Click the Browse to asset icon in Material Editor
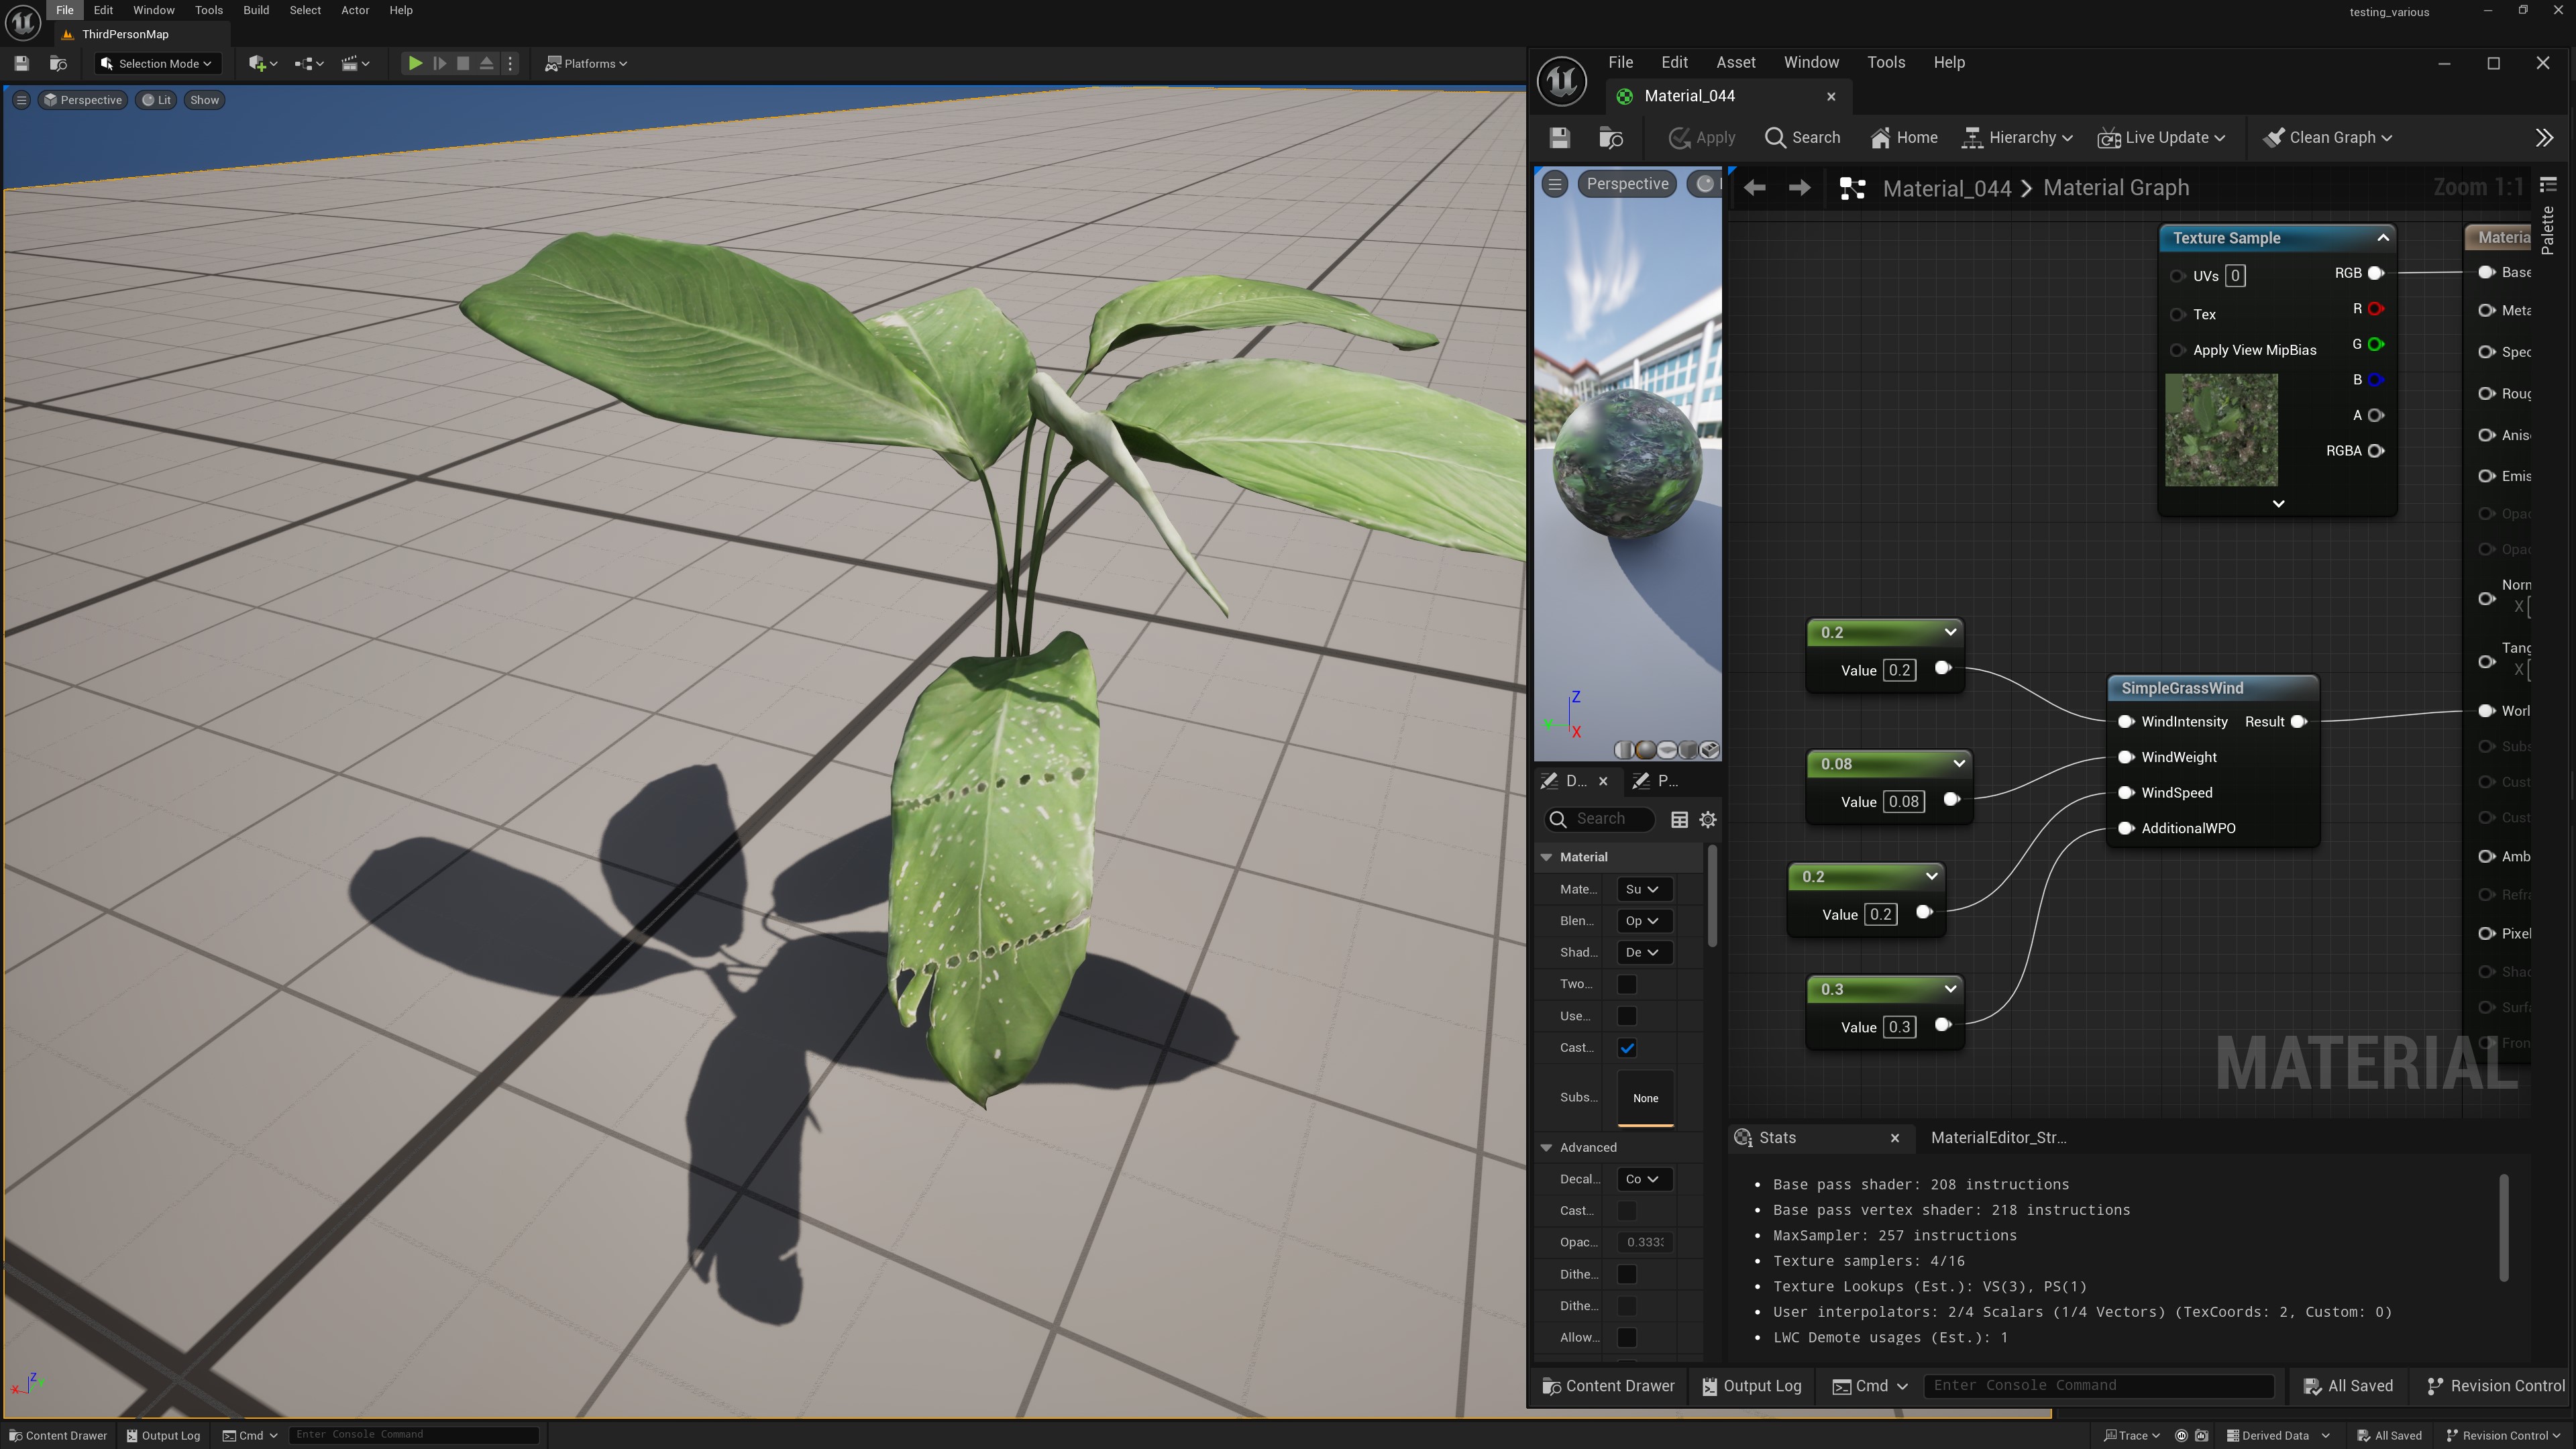2576x1449 pixels. click(1611, 138)
